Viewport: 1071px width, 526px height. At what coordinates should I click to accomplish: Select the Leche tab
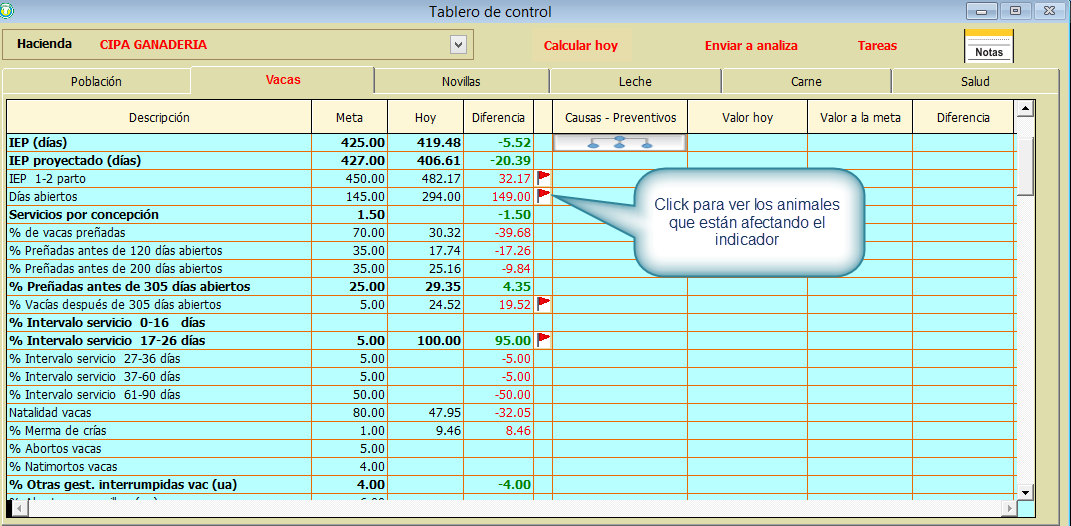635,82
